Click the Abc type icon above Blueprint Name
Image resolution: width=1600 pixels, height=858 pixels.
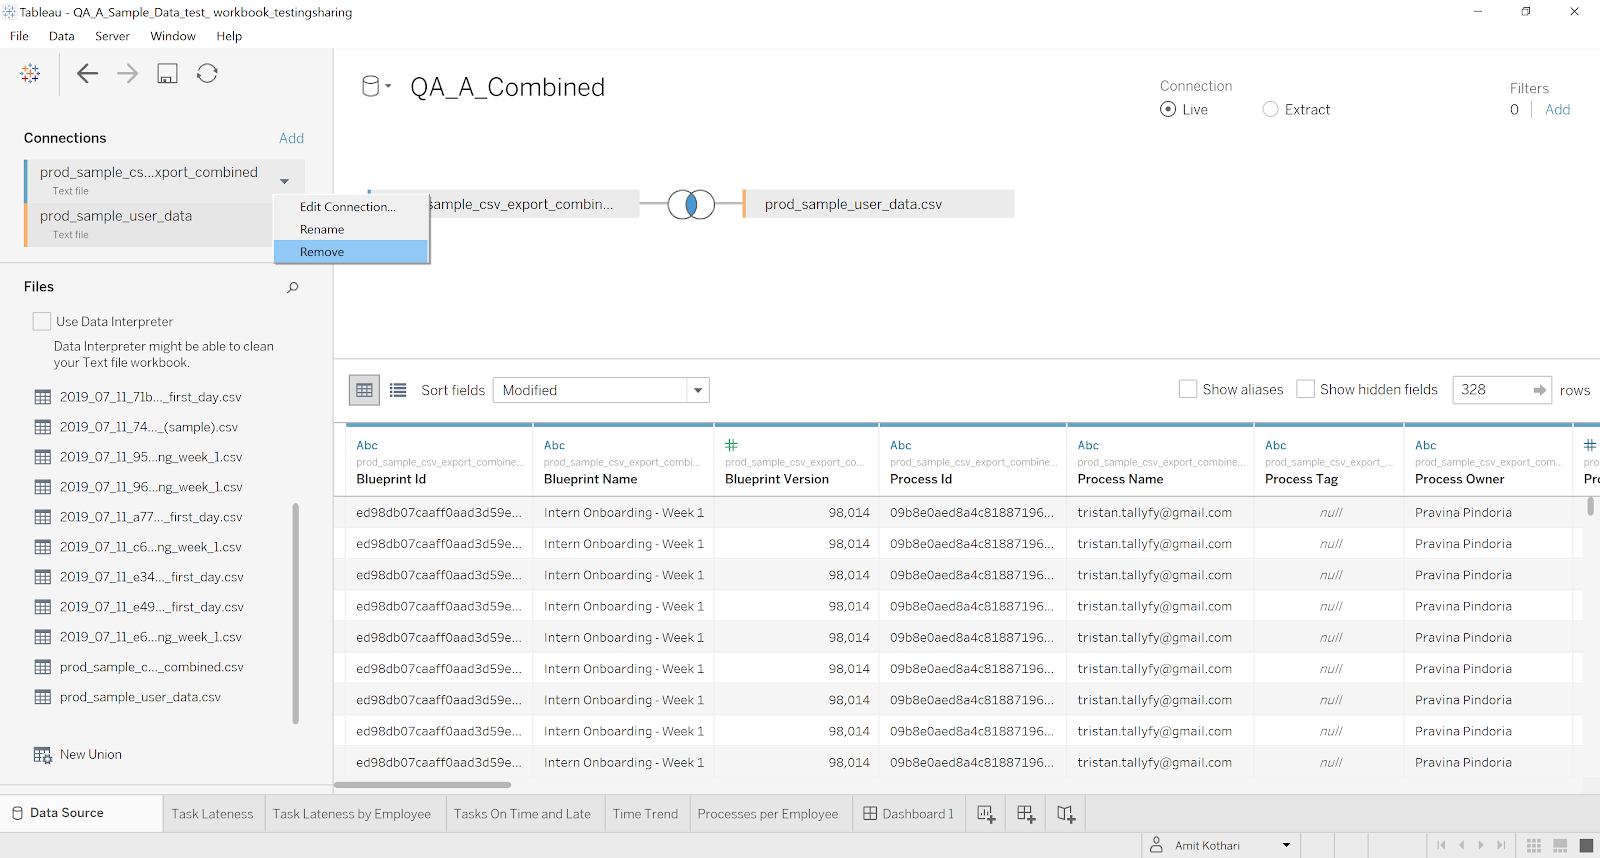(x=554, y=445)
